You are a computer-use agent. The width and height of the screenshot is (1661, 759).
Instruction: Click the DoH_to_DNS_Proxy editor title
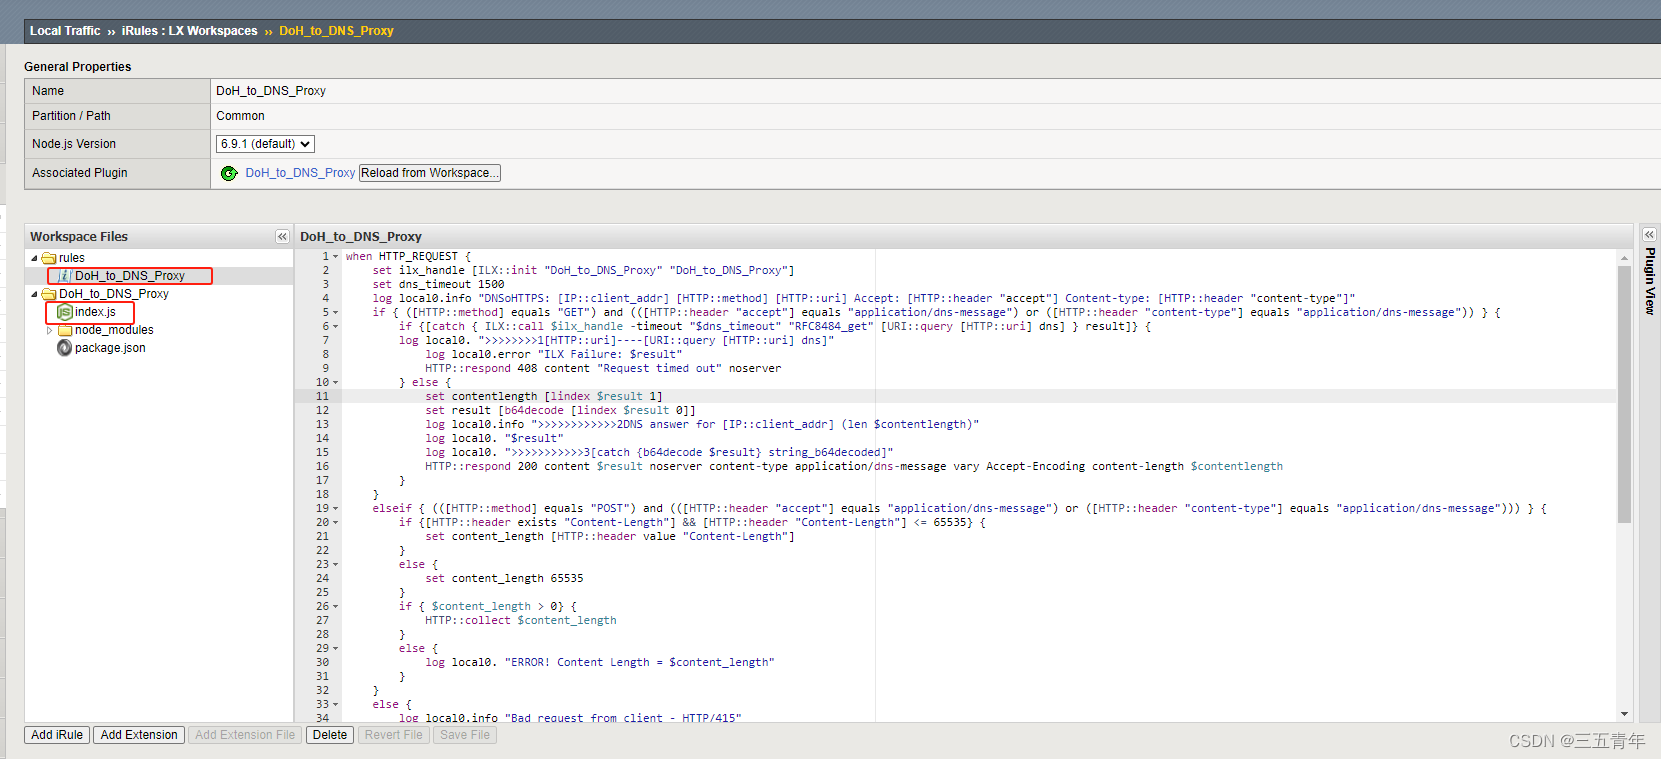[361, 237]
